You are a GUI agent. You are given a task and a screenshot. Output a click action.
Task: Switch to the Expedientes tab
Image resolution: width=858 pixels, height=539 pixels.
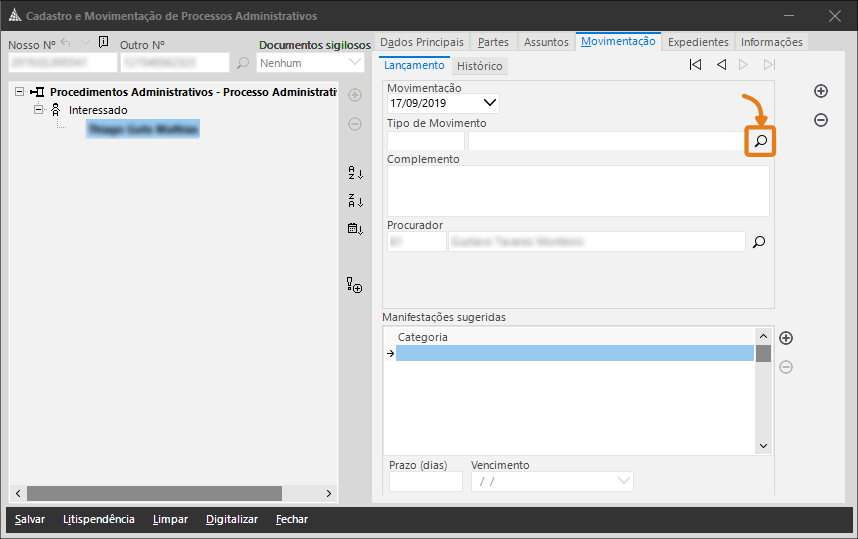698,42
